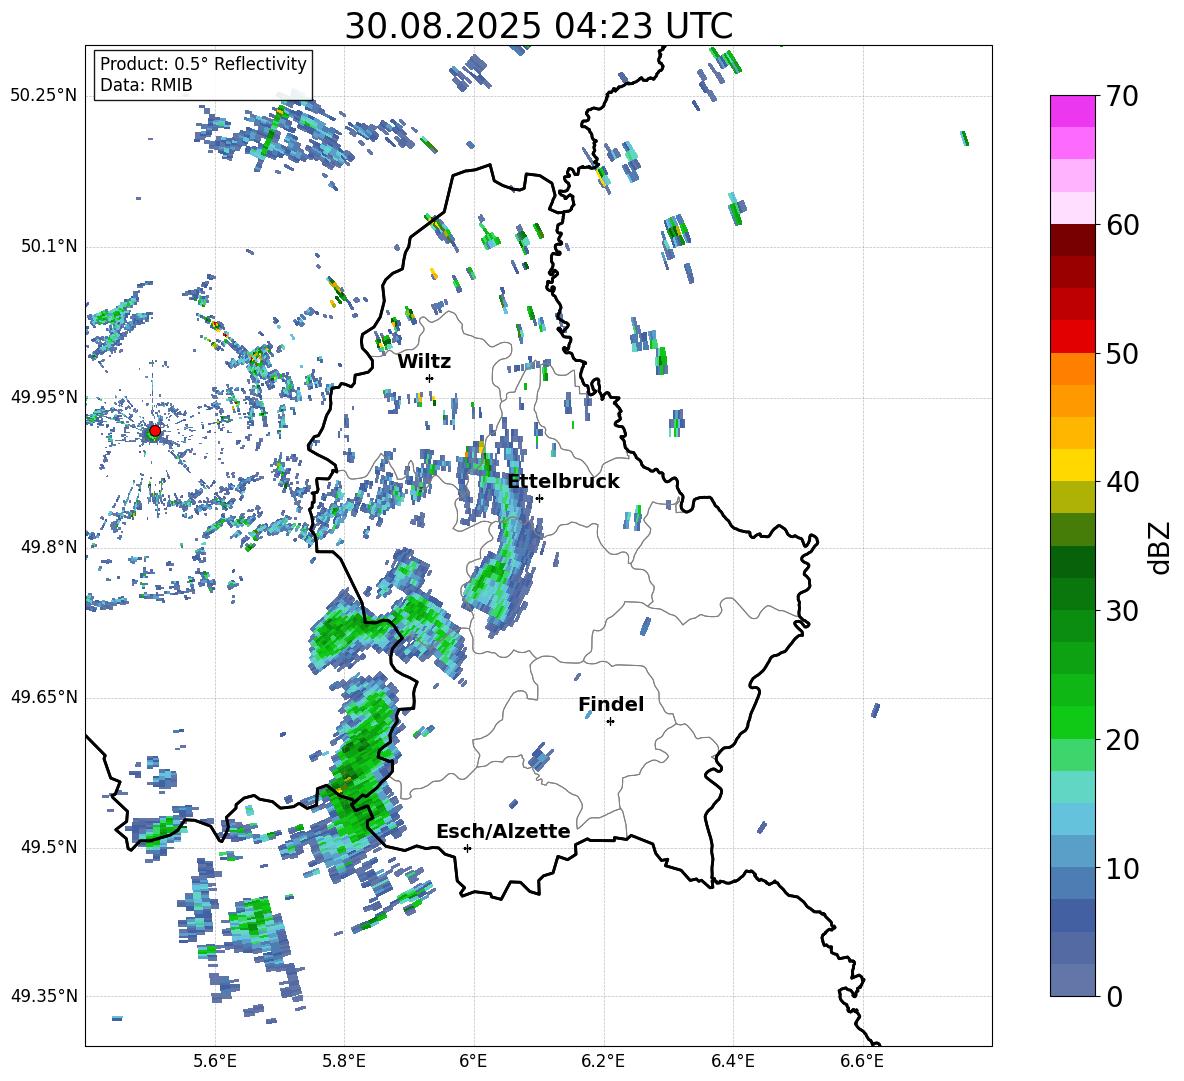The width and height of the screenshot is (1184, 1081).
Task: Click the 30 colorbar tick label
Action: (1122, 611)
